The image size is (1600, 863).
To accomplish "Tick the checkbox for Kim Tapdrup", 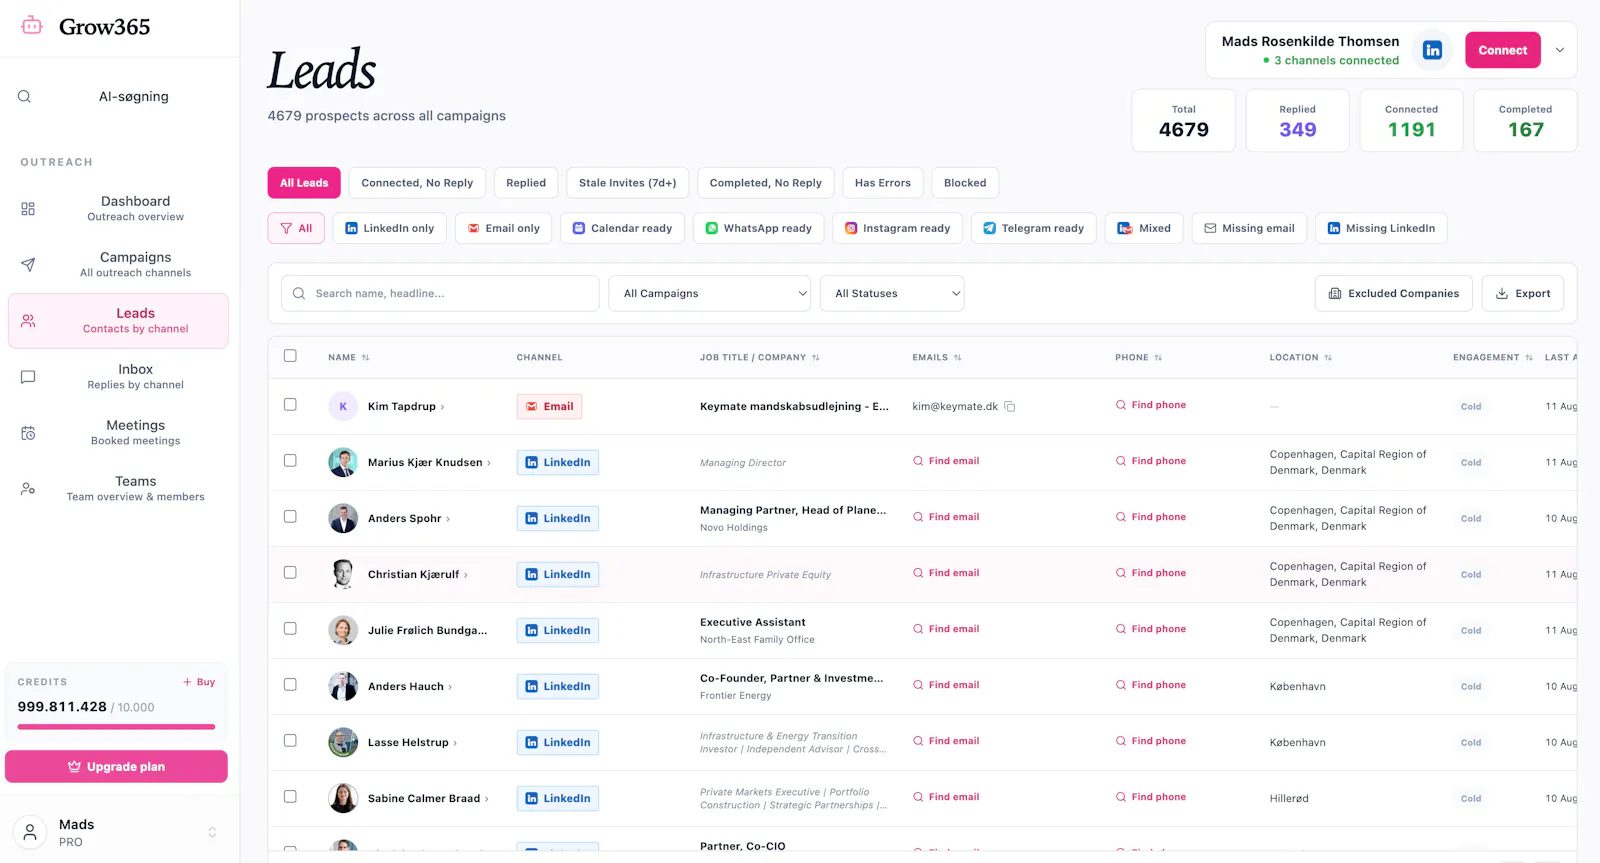I will tap(290, 405).
